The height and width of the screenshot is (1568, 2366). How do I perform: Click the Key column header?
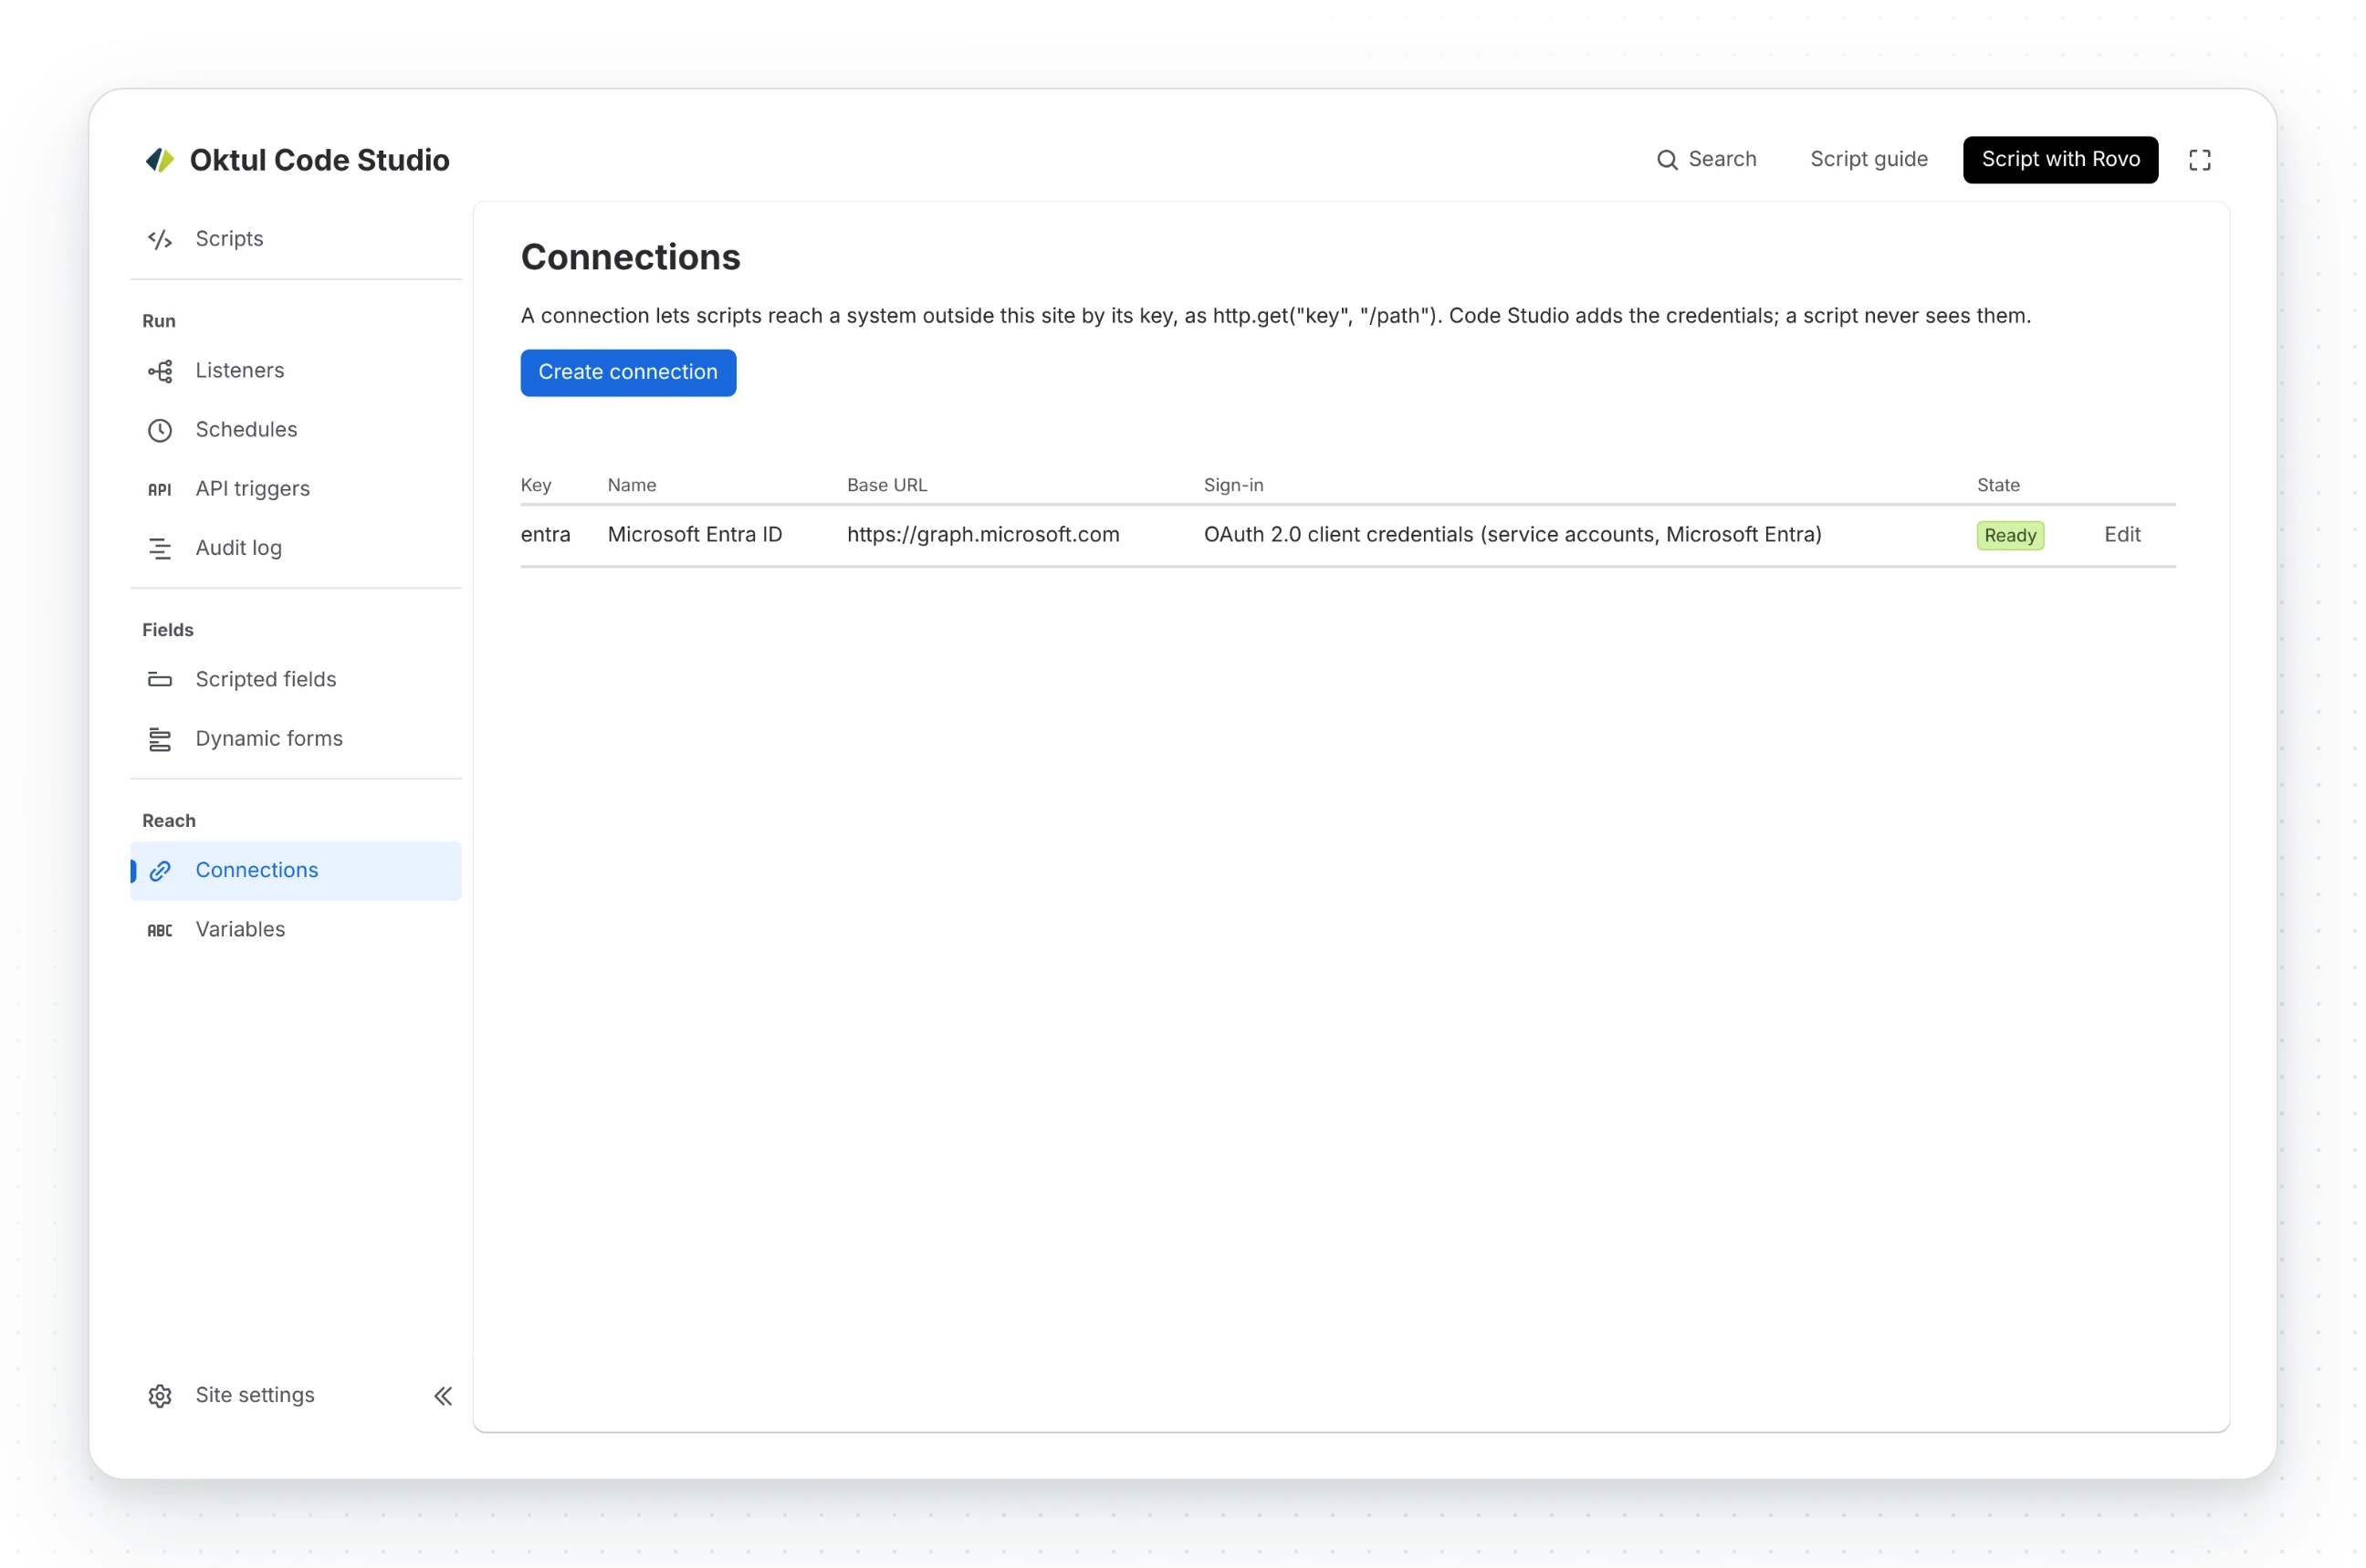click(536, 485)
